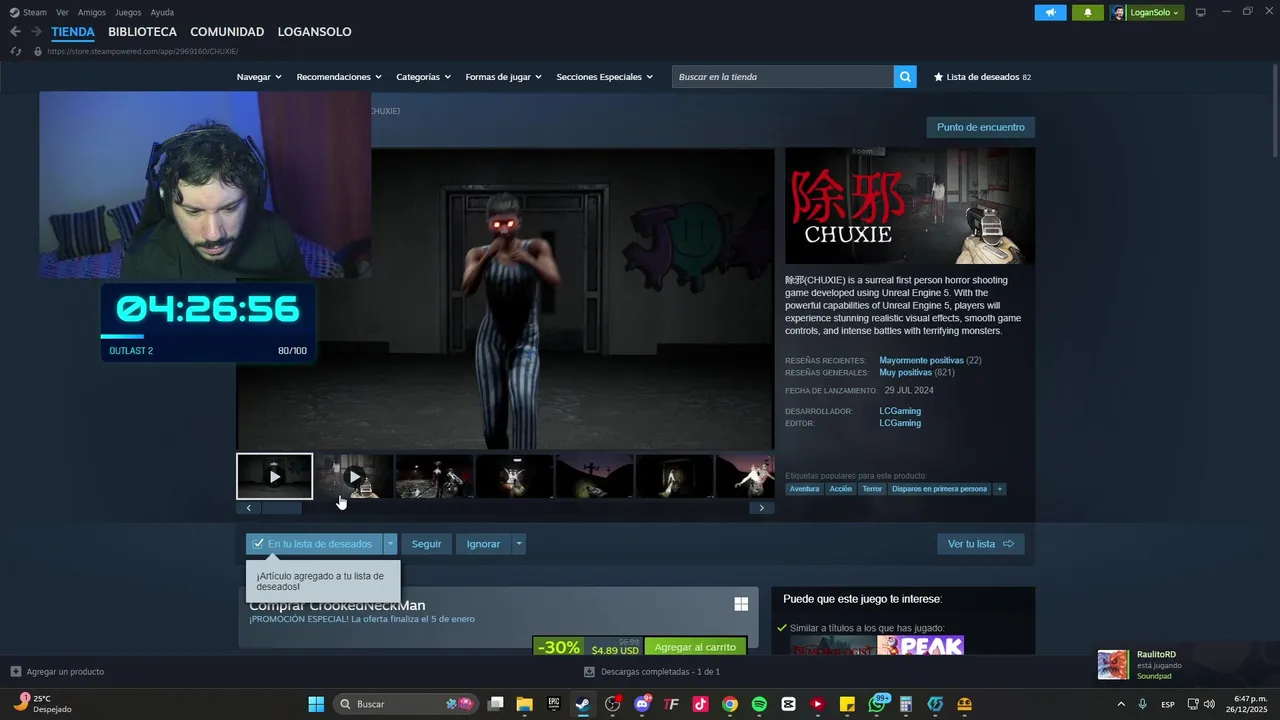The image size is (1280, 720).
Task: Show hidden system tray icons
Action: tap(1120, 704)
